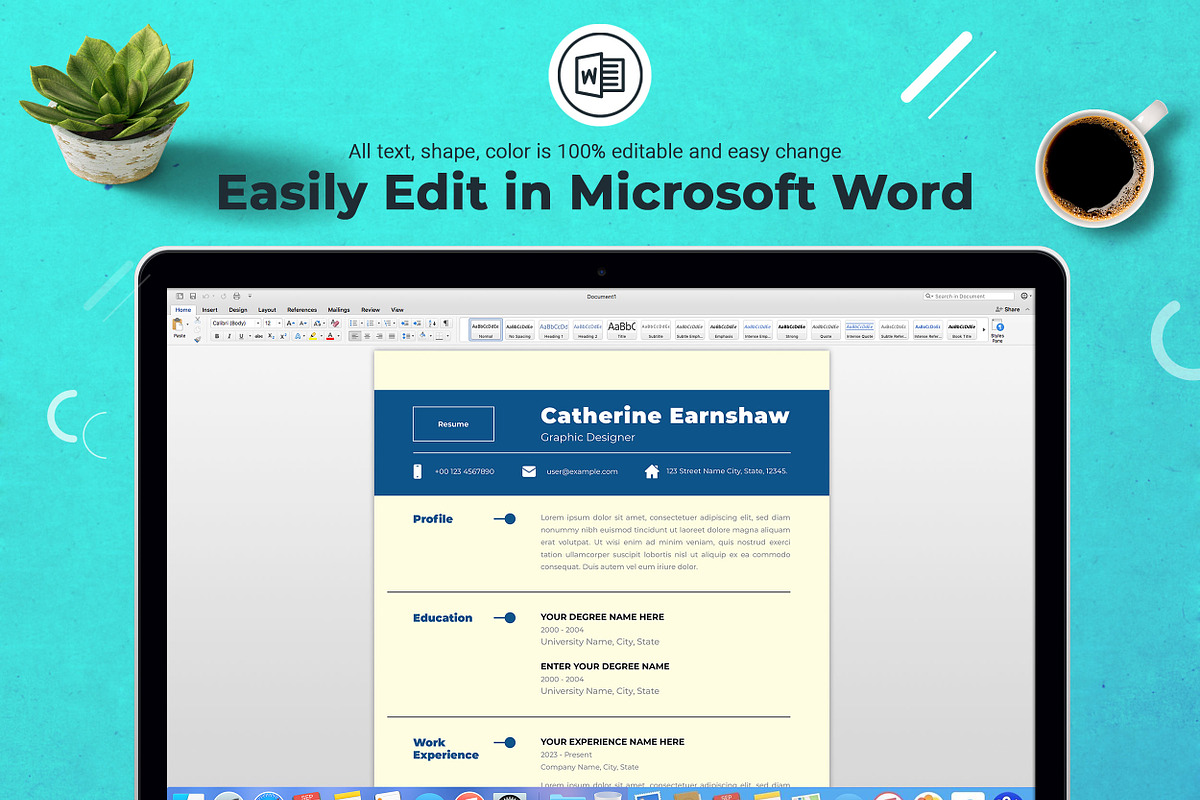Click the Decrease Indent icon
Viewport: 1200px width, 800px height.
(x=404, y=323)
